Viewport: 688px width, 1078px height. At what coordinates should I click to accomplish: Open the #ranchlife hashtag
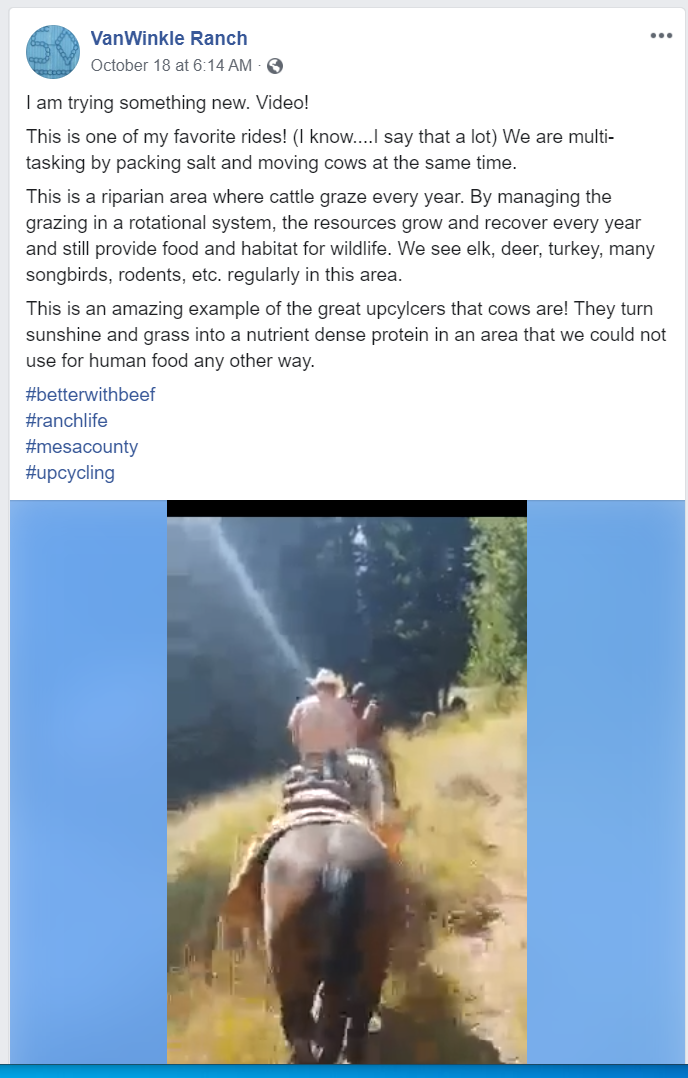coord(67,421)
